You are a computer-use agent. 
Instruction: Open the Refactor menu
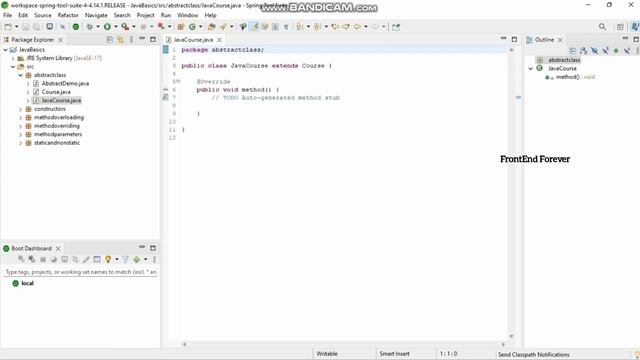click(68, 15)
